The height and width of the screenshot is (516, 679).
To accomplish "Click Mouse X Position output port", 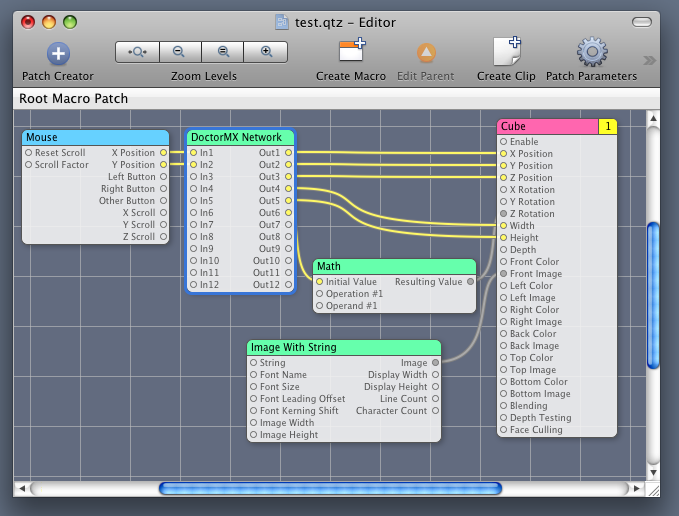I will pos(163,153).
